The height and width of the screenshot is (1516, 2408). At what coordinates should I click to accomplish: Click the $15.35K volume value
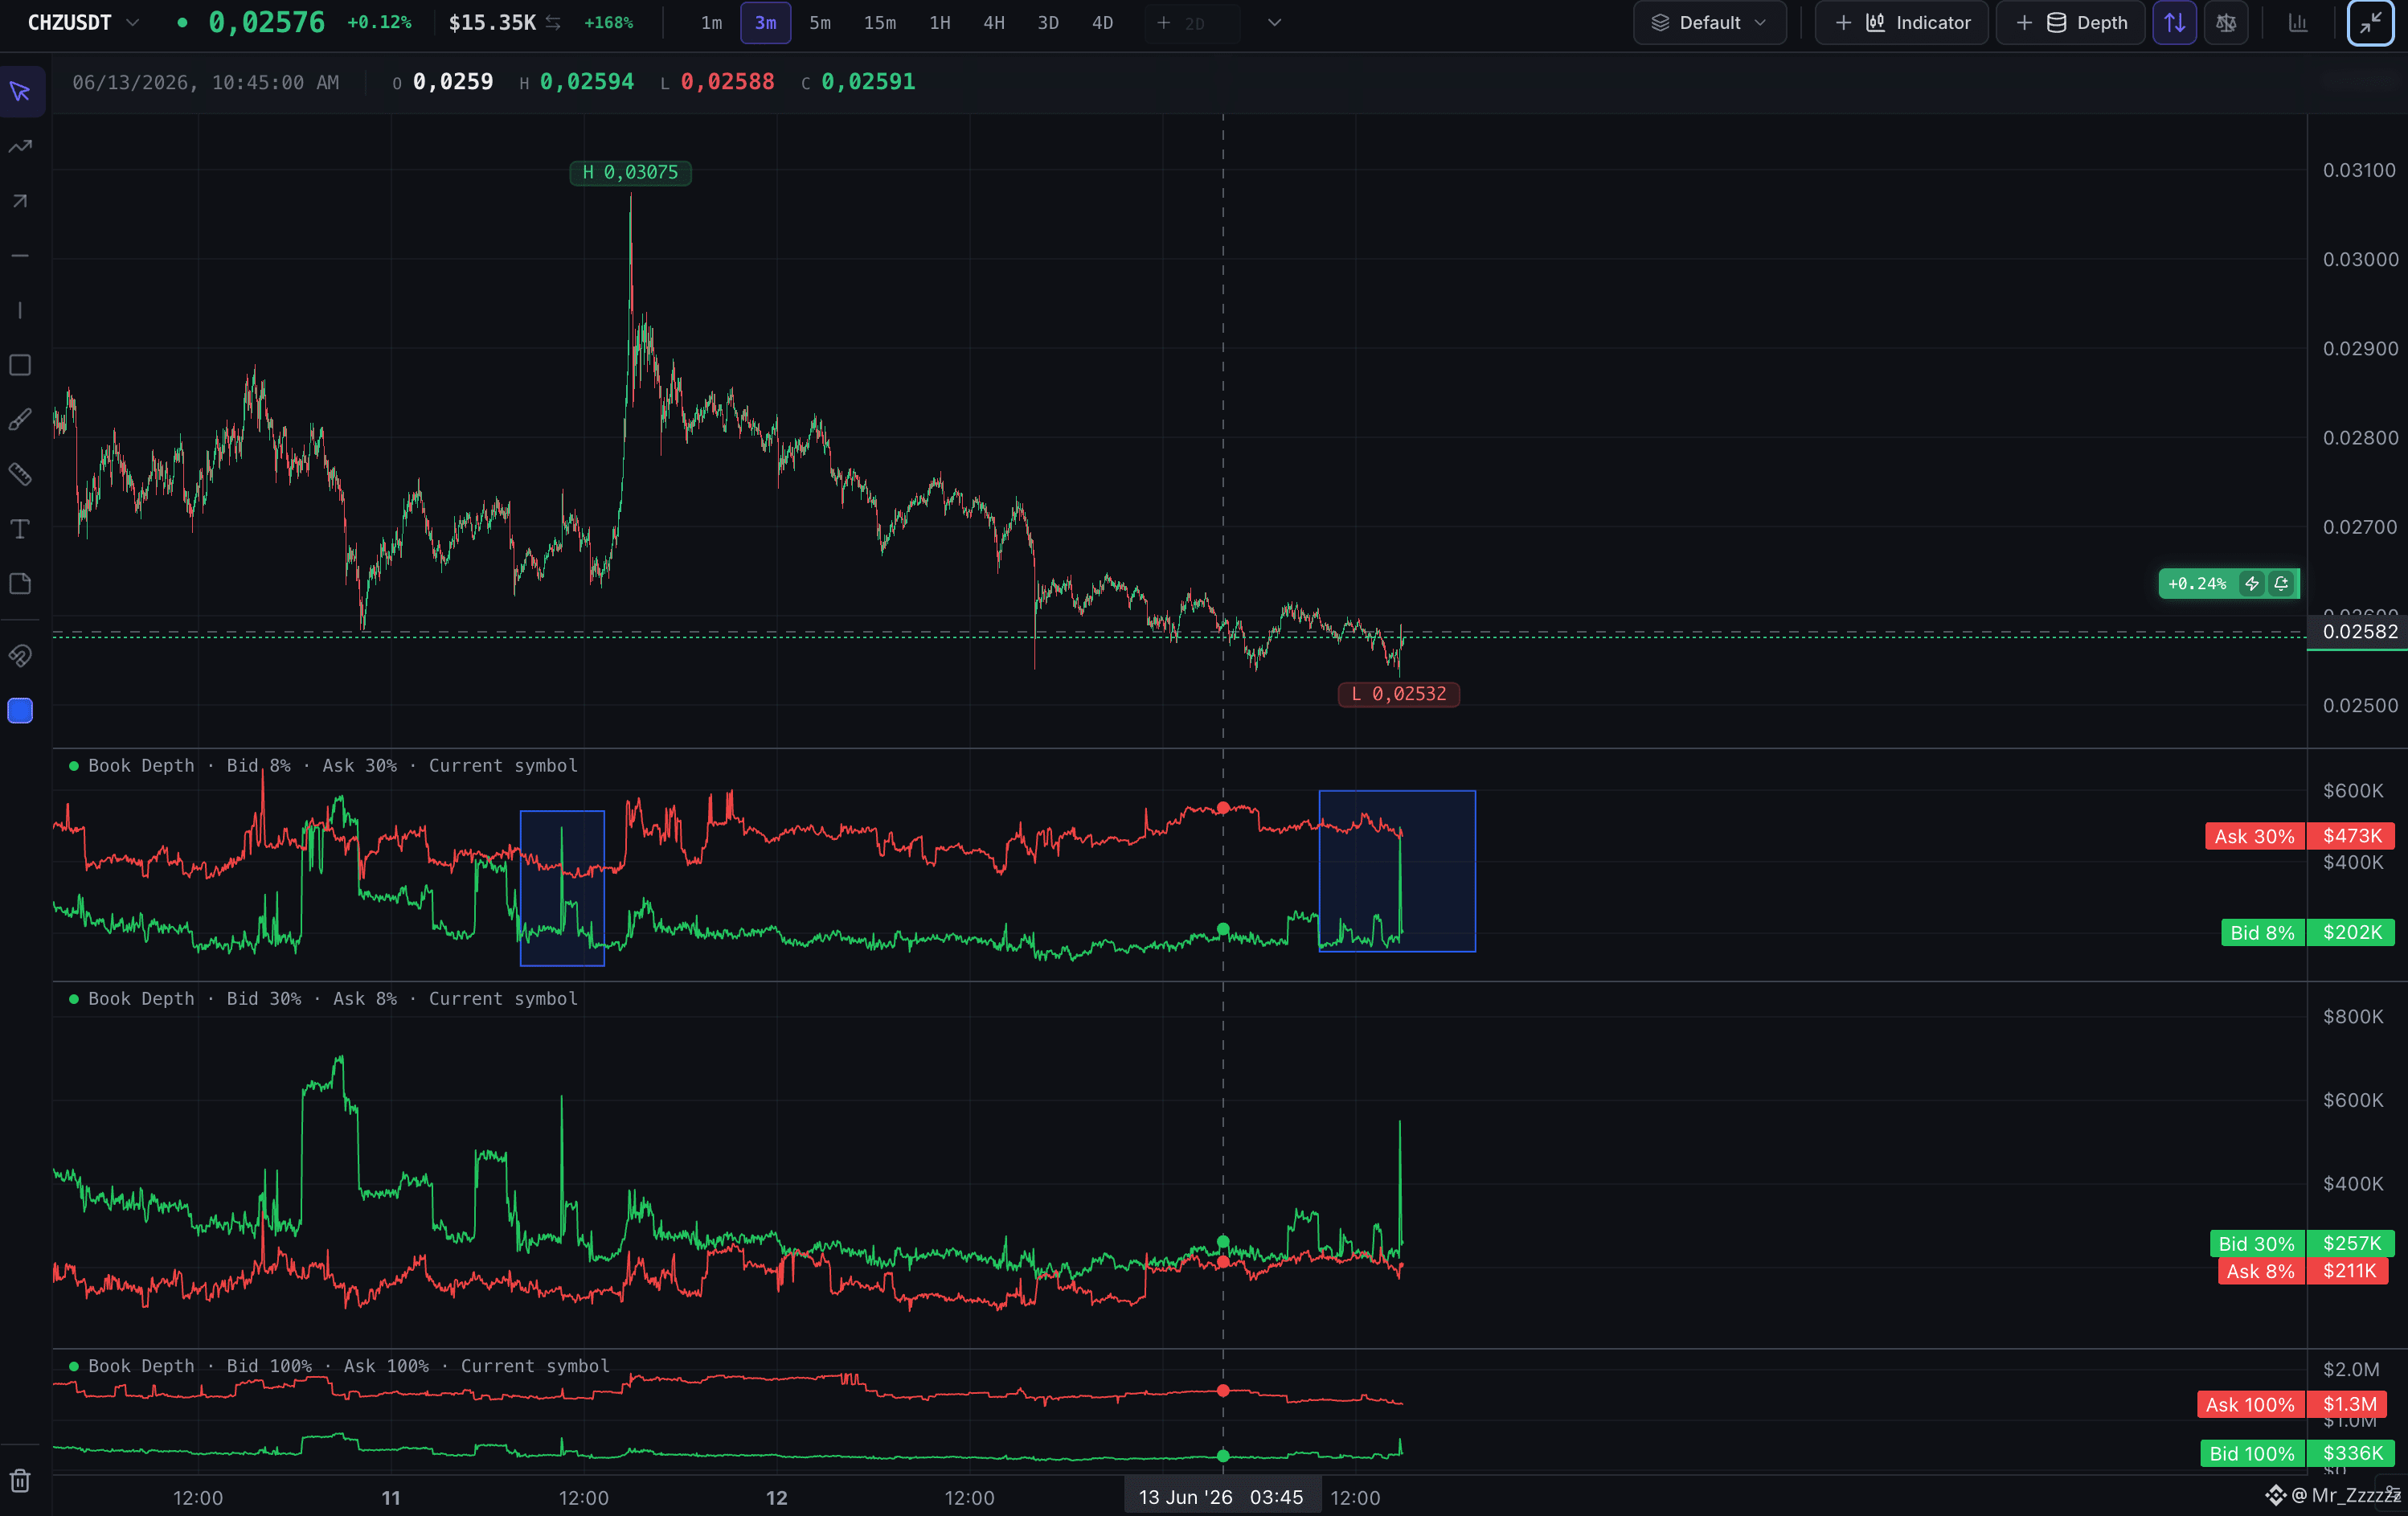(492, 22)
